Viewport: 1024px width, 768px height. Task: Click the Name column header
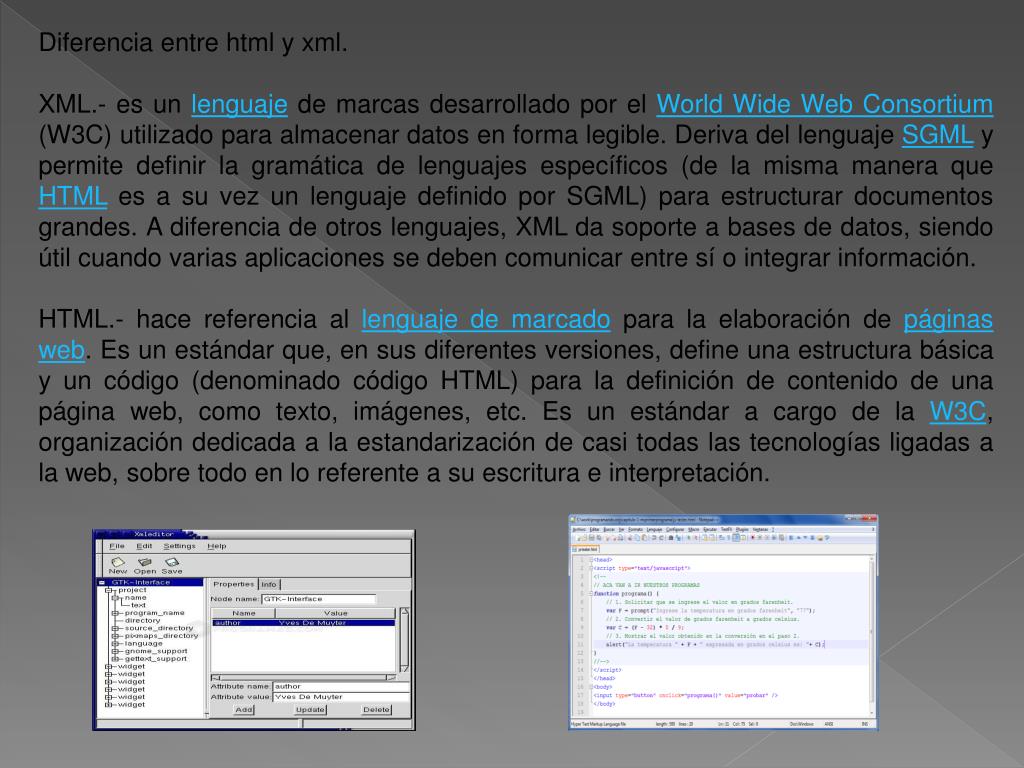pyautogui.click(x=244, y=613)
